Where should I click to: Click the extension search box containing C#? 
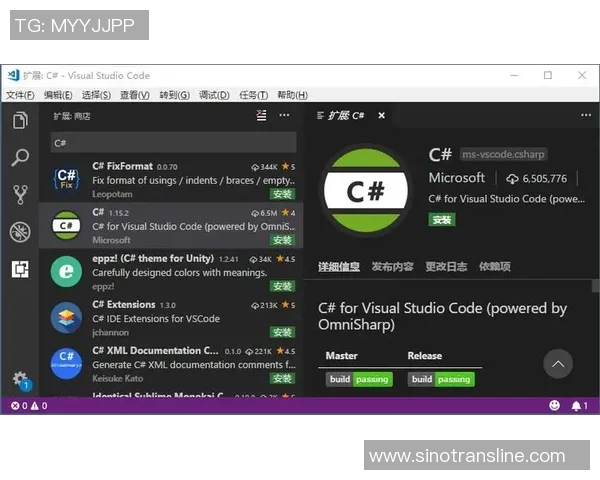tap(173, 143)
